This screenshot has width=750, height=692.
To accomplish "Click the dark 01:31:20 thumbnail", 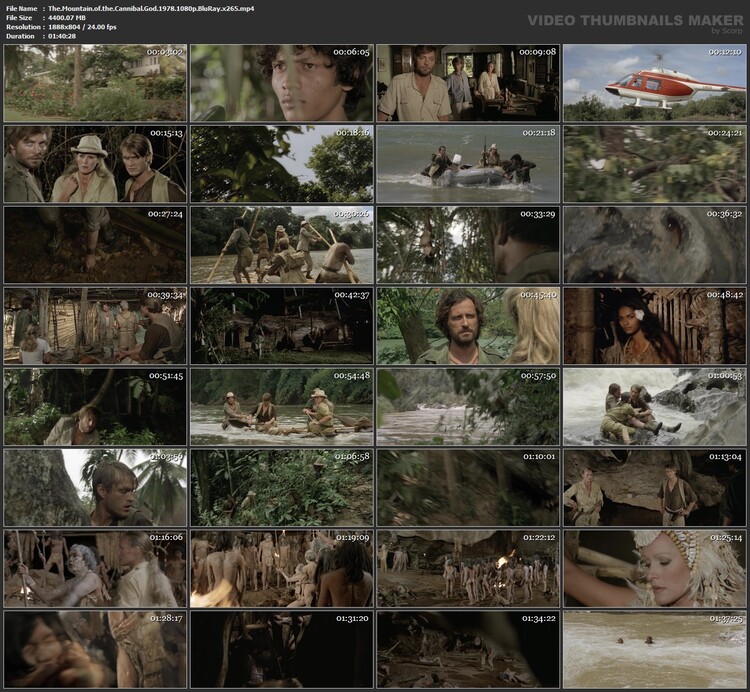I will [x=281, y=649].
